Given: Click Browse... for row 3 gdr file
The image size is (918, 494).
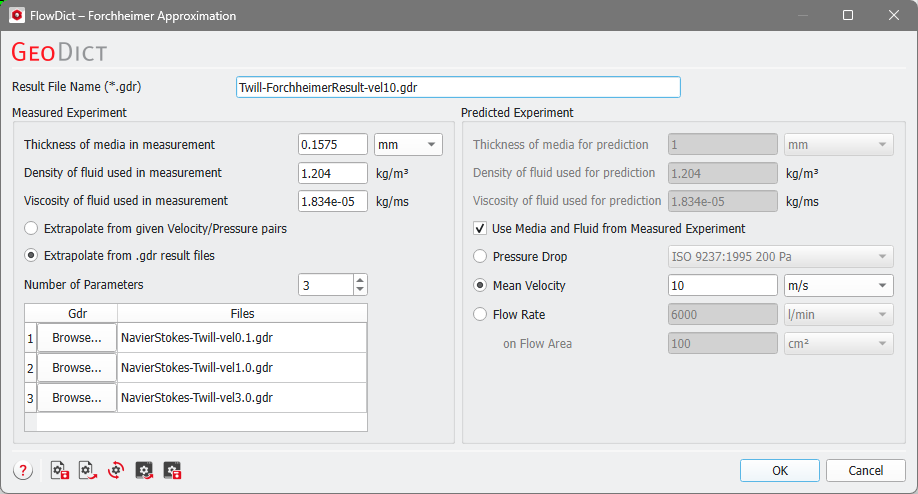Looking at the screenshot, I should coord(77,397).
